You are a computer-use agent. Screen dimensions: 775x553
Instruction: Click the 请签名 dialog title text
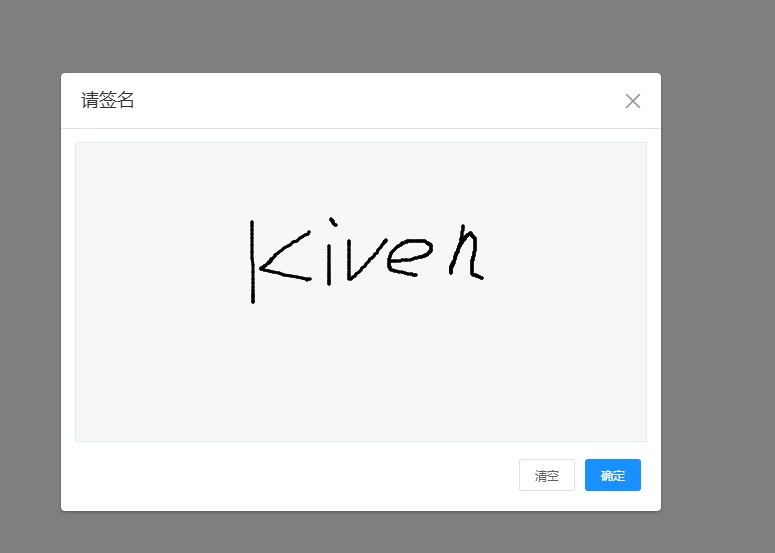pos(108,100)
